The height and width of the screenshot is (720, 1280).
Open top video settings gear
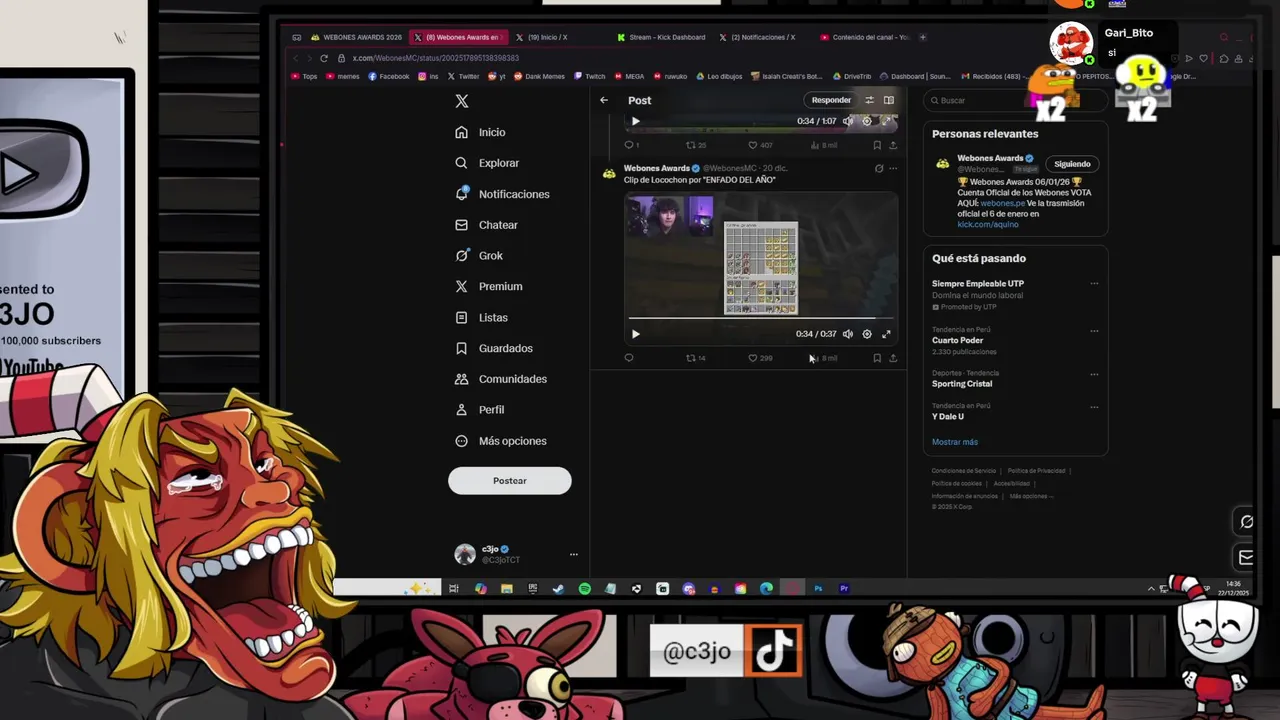(x=867, y=121)
